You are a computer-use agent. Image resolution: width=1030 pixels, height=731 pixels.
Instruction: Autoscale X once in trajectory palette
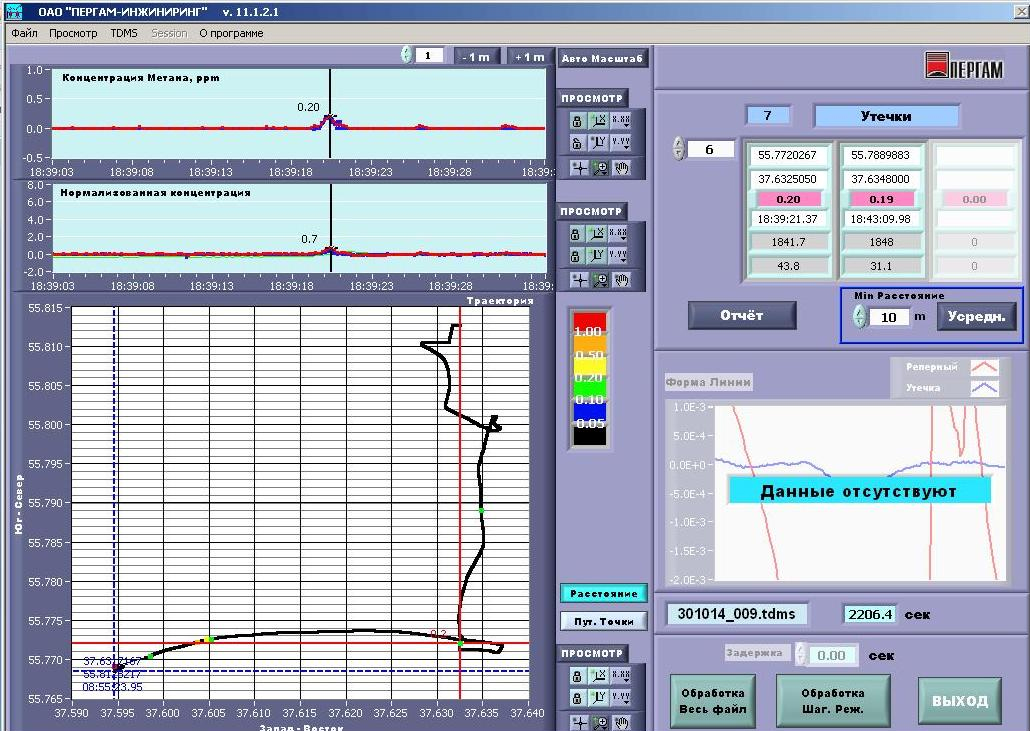click(598, 676)
